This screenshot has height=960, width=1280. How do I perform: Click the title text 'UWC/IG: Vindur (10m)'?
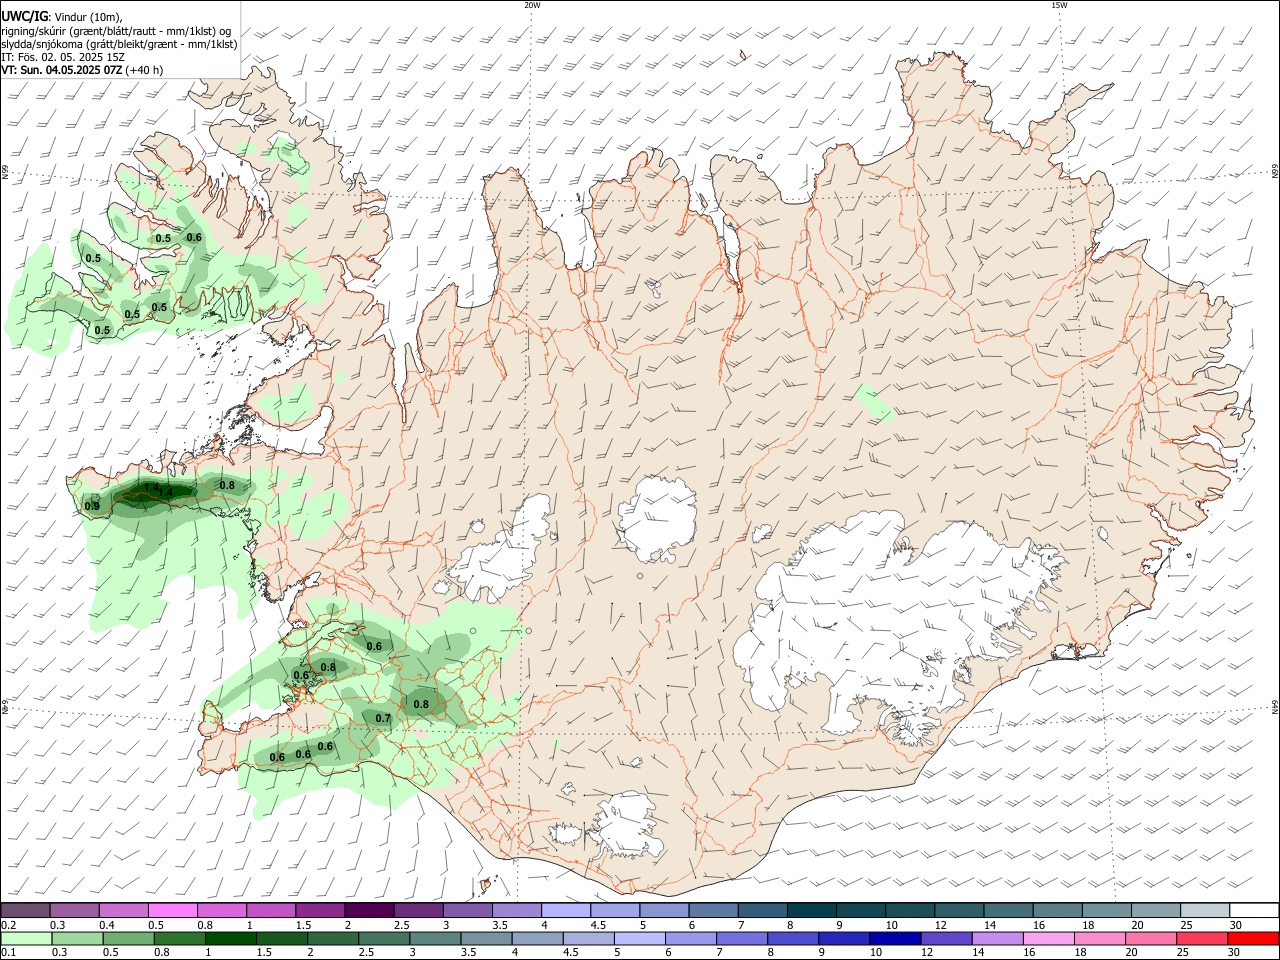pos(60,17)
